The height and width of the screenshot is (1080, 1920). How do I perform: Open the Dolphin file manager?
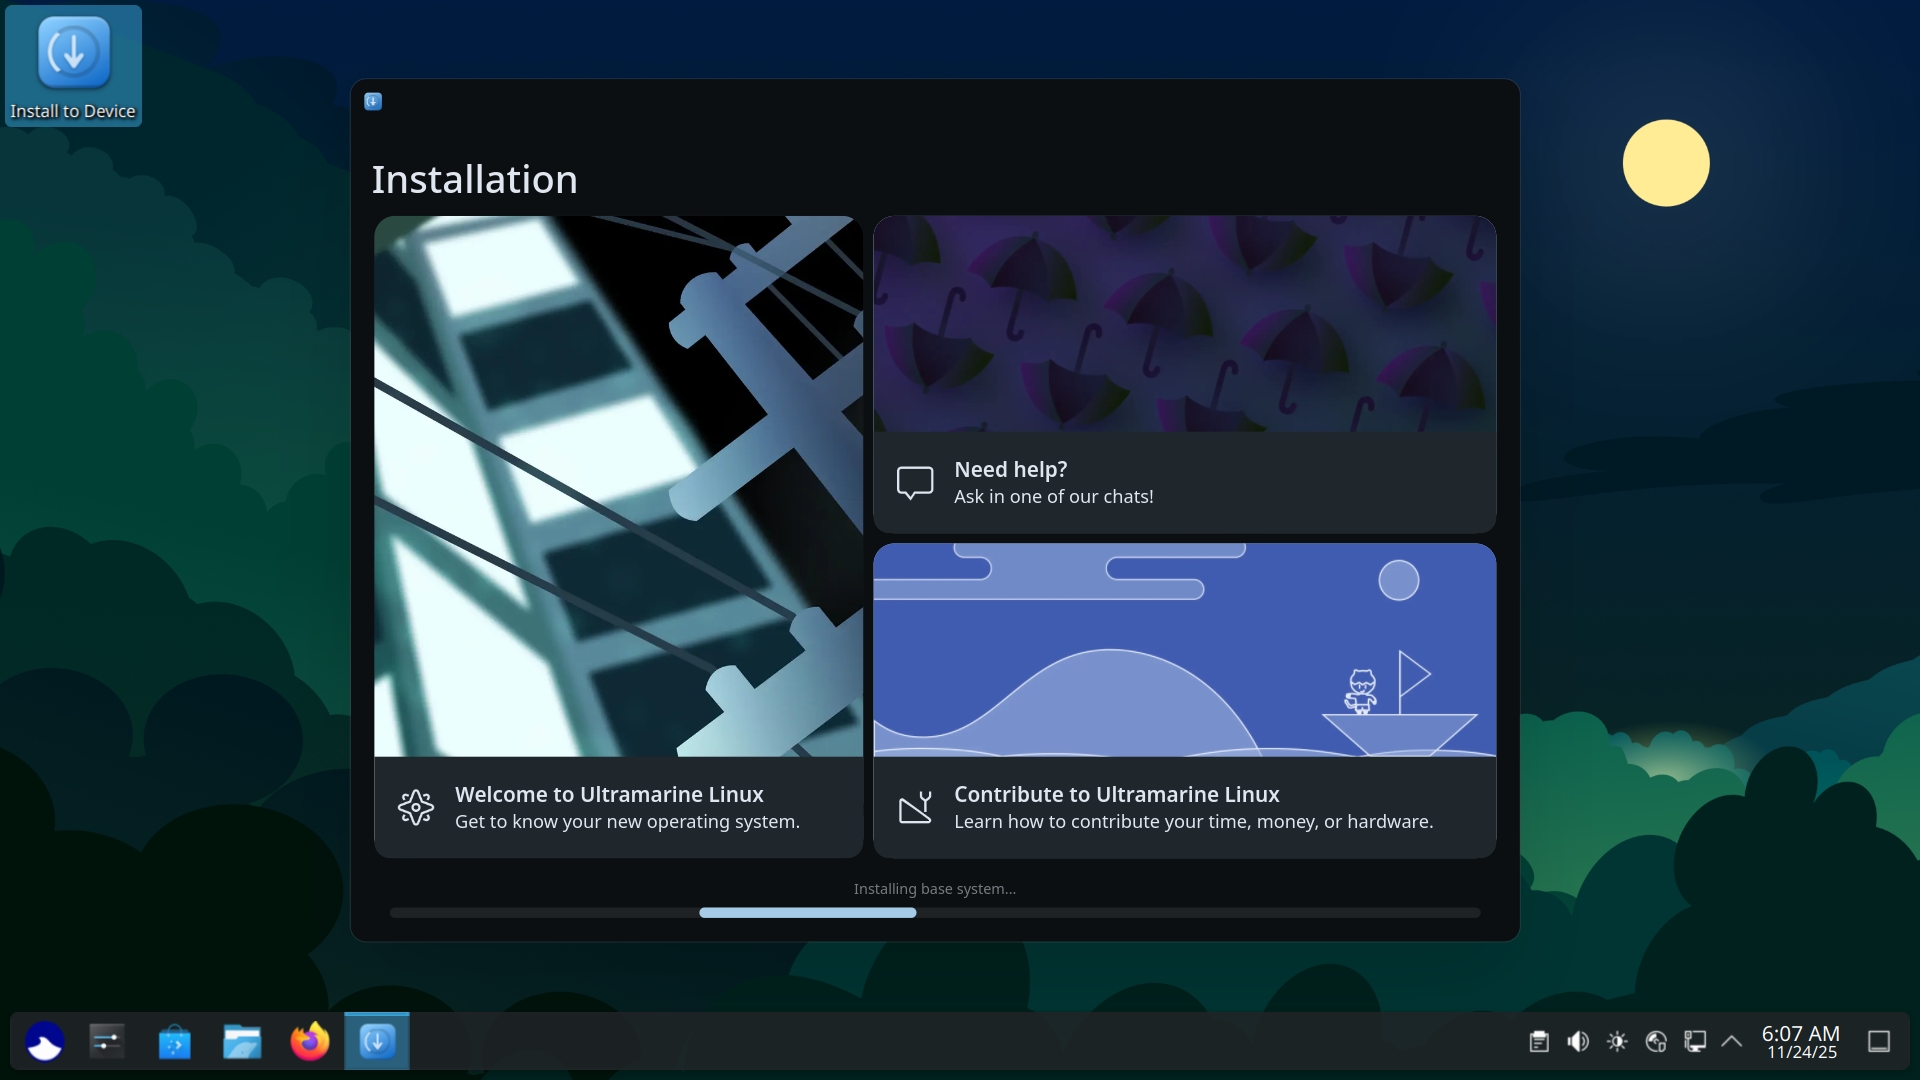pos(241,1042)
